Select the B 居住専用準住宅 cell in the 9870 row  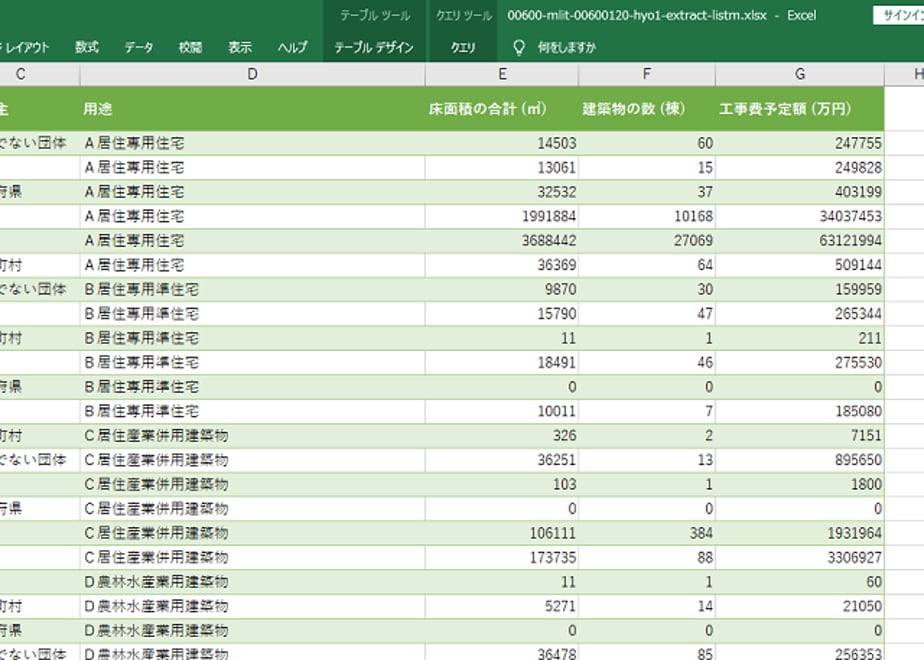(x=252, y=289)
